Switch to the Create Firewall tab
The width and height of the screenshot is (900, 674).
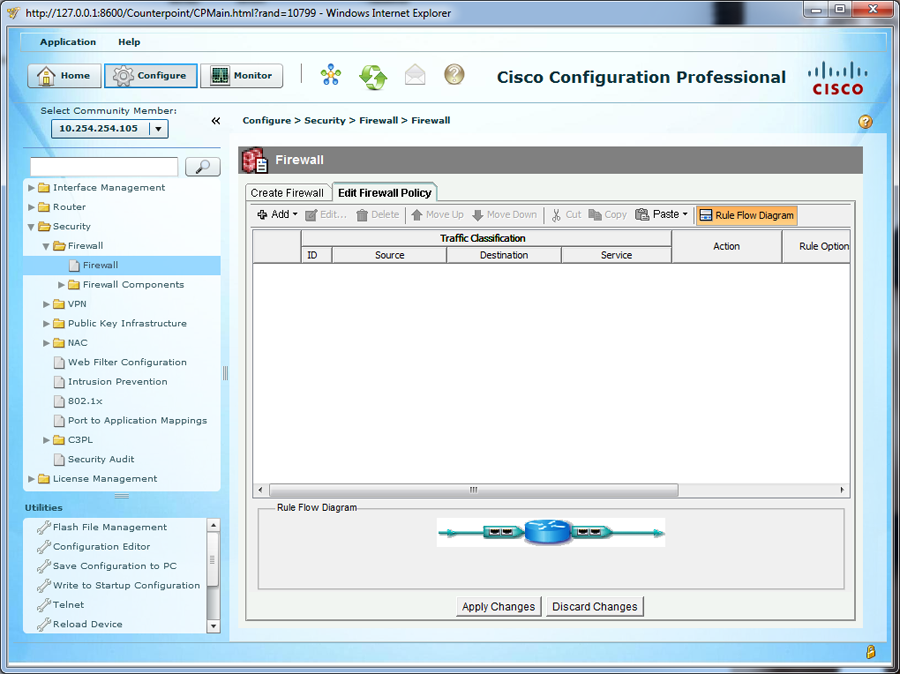287,193
